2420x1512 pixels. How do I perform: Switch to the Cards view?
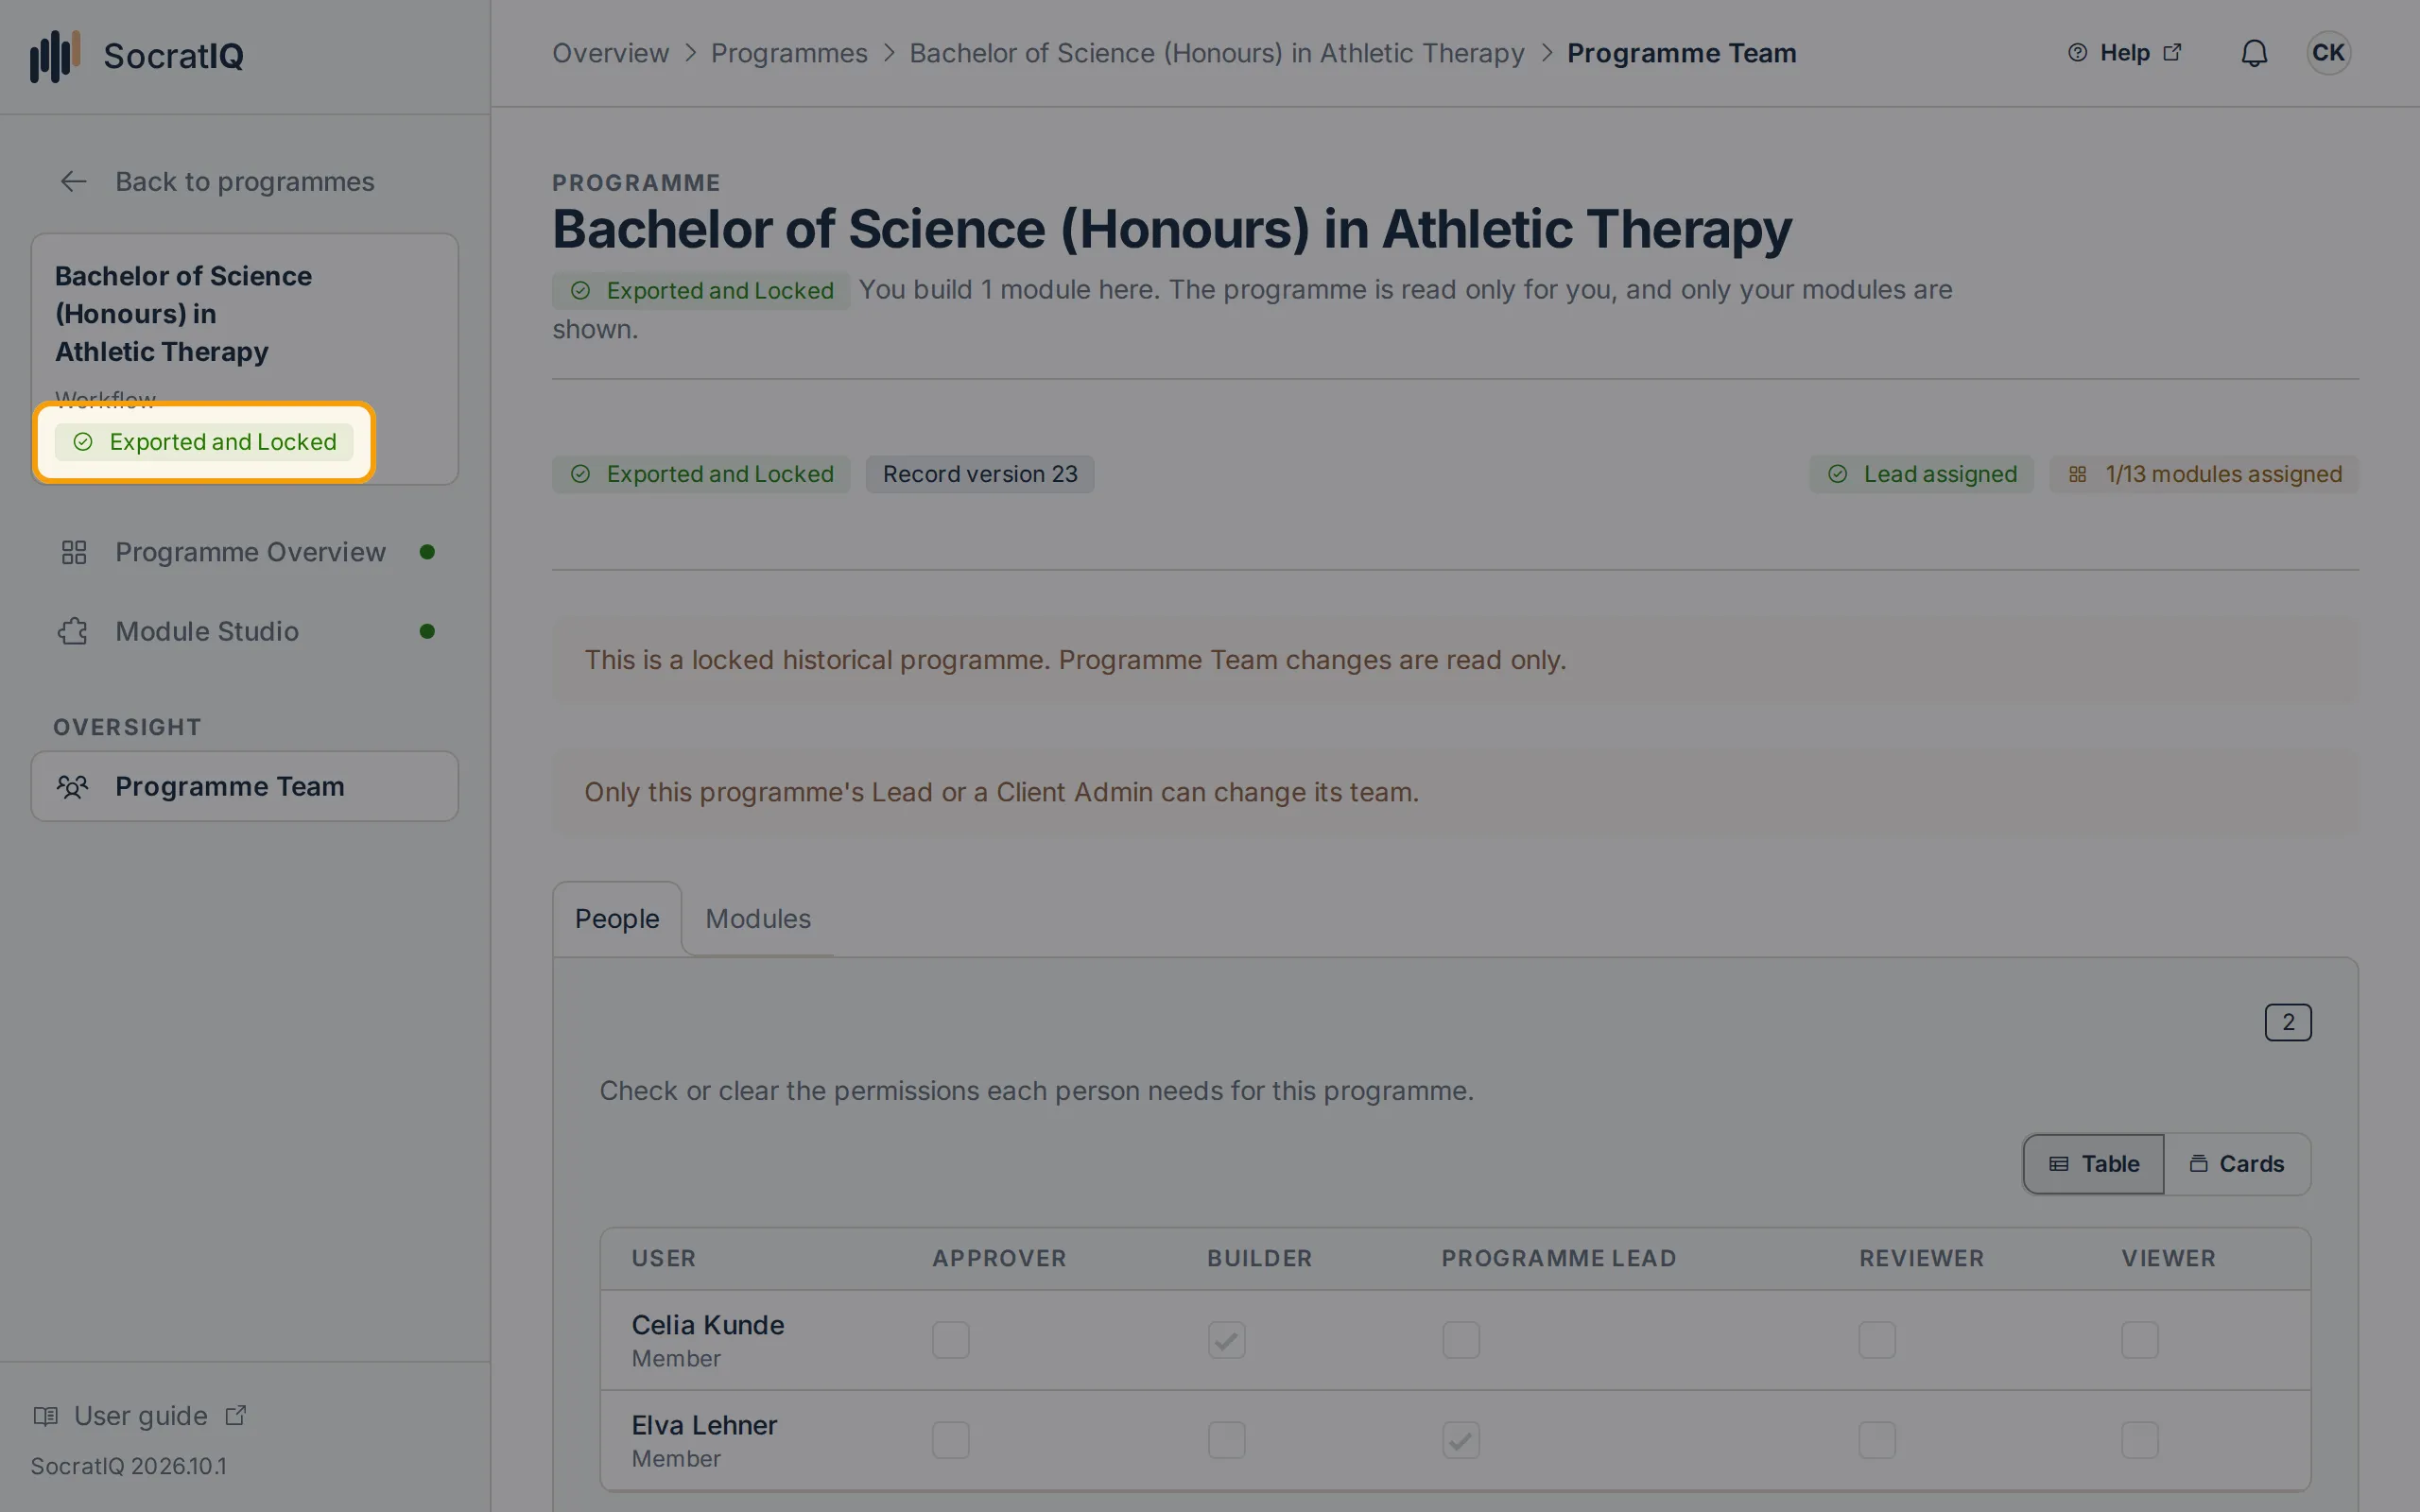coord(2237,1164)
